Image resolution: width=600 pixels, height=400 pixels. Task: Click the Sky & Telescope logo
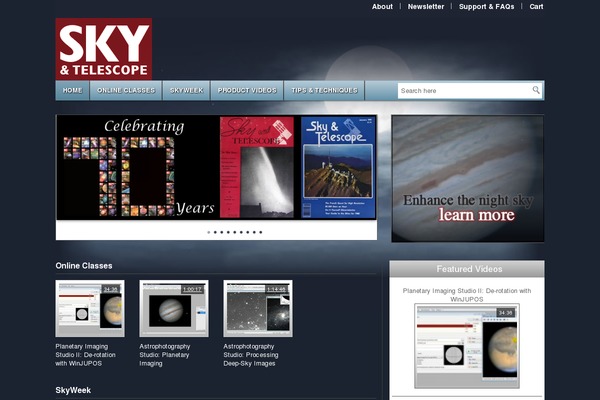(104, 49)
